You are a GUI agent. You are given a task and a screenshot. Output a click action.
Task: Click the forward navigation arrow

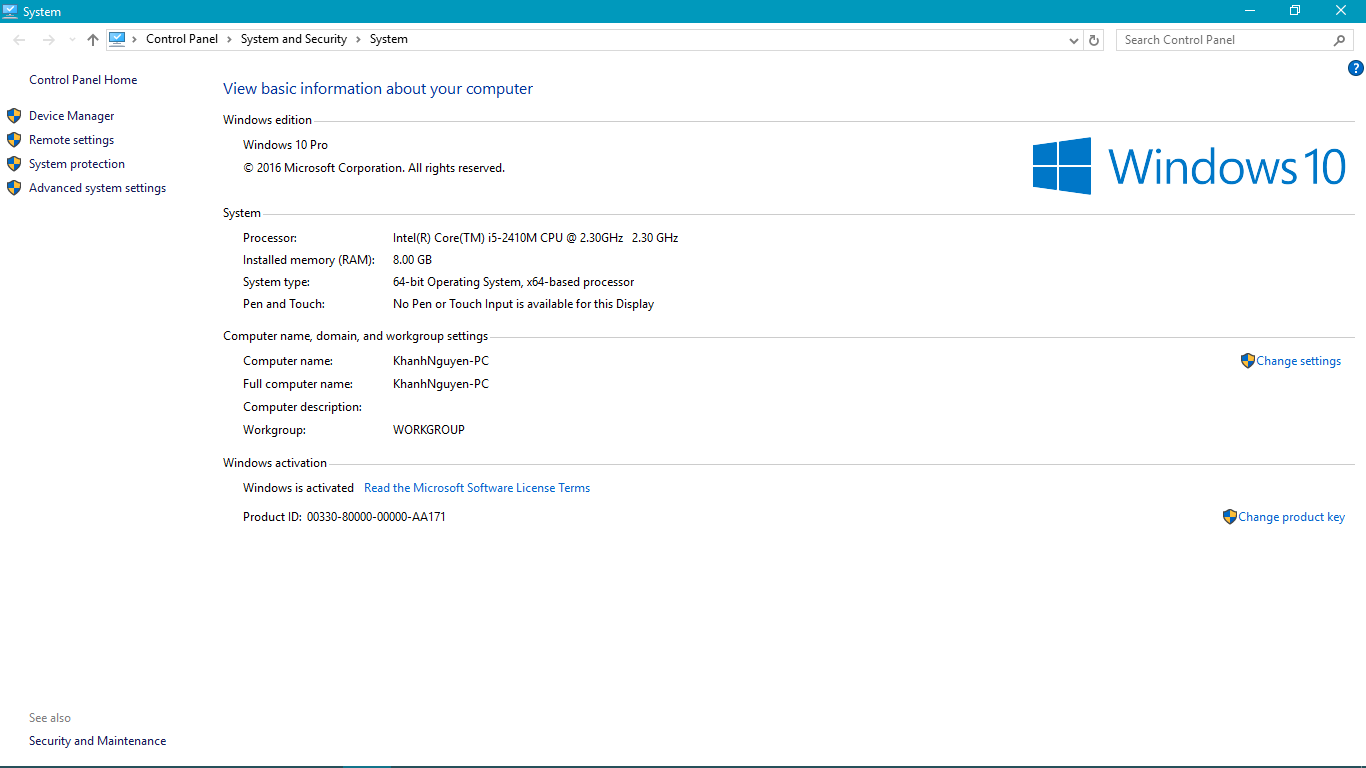[x=48, y=40]
